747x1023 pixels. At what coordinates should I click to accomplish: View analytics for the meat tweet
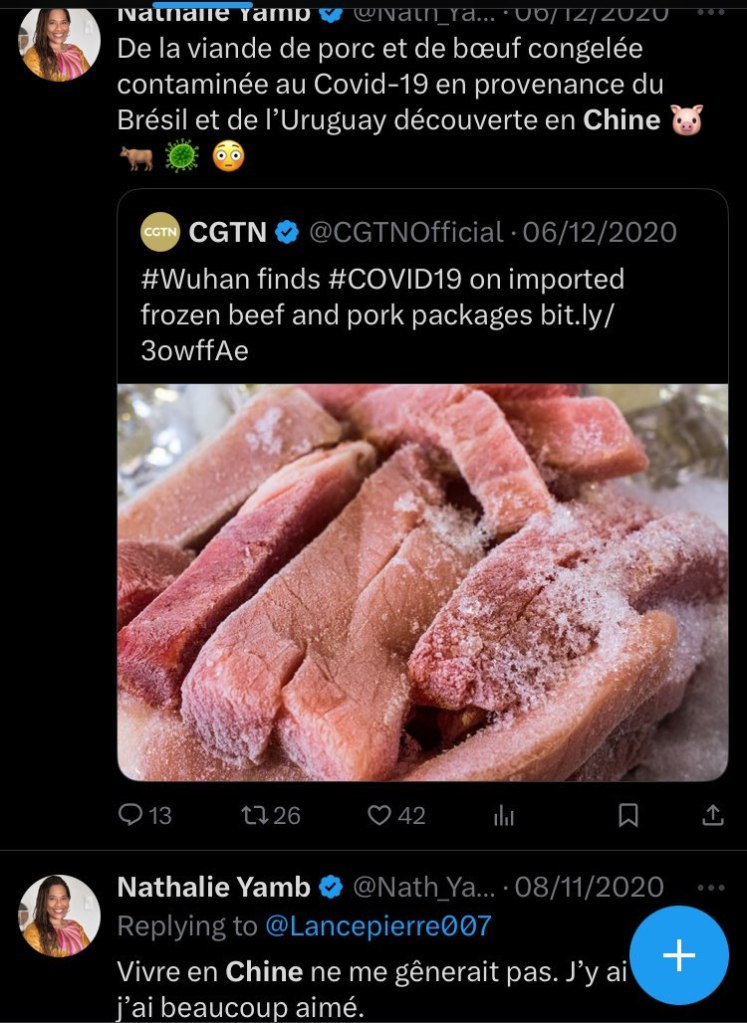pyautogui.click(x=504, y=816)
